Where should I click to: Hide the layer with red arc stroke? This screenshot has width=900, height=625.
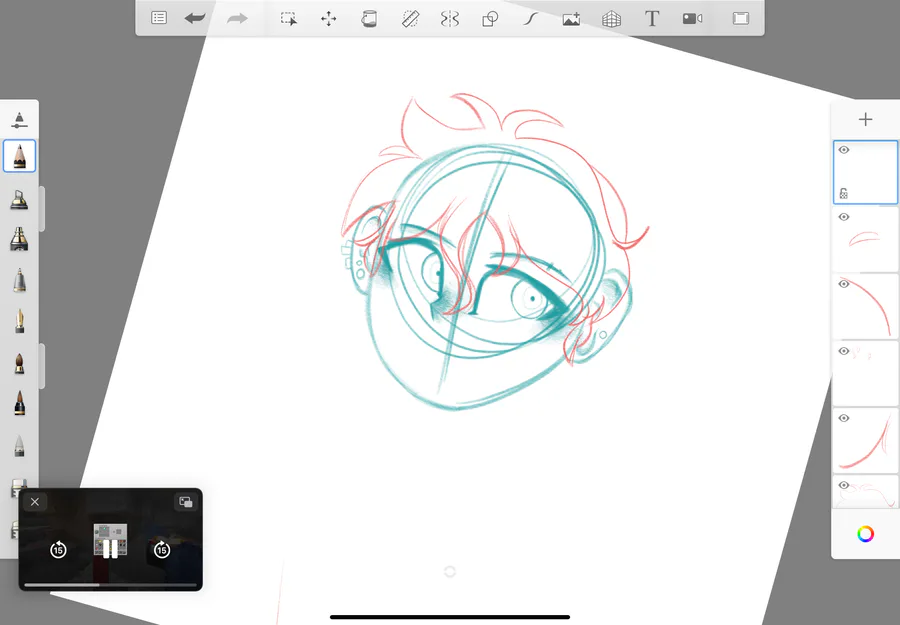pos(844,284)
